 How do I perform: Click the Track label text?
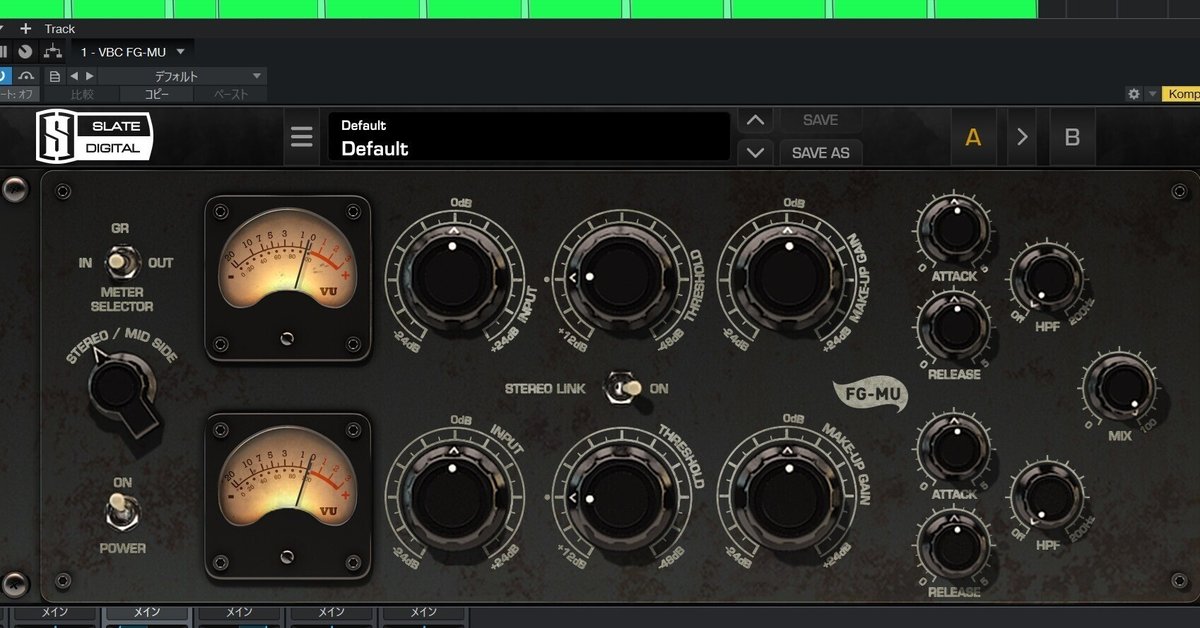pyautogui.click(x=60, y=29)
